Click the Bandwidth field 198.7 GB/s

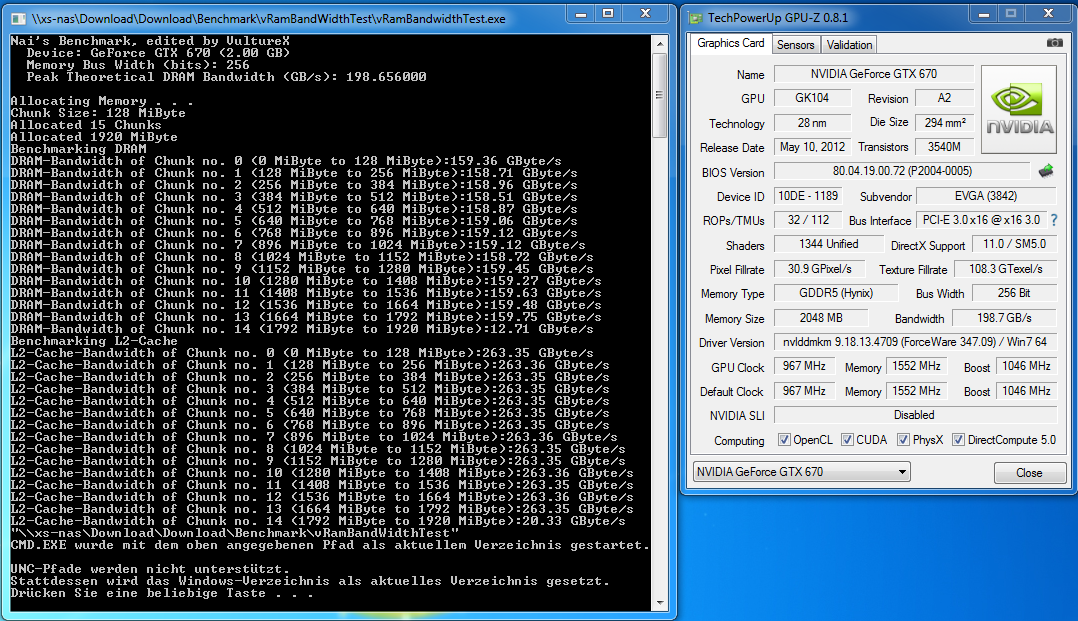1004,318
